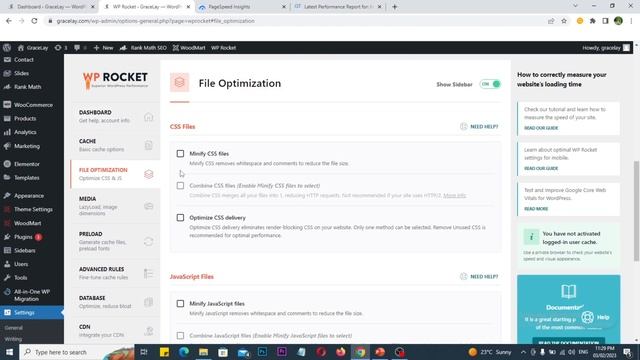640x360 pixels.
Task: Bookmark this page with star icon
Action: coord(564,21)
